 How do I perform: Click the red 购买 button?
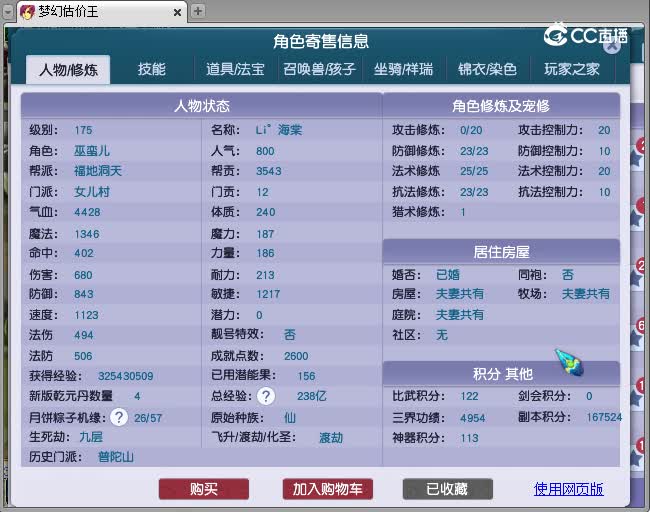coord(204,489)
